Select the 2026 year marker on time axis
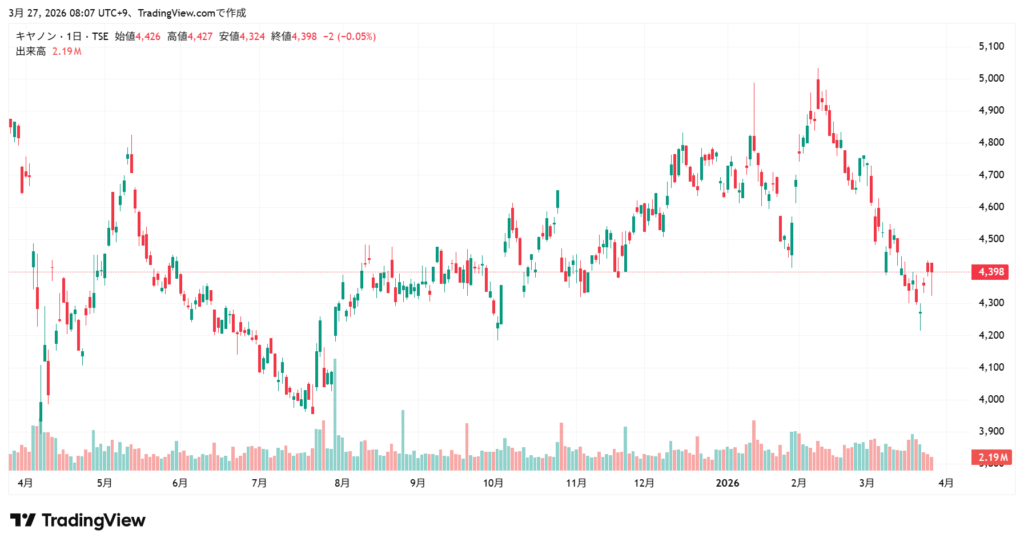 (728, 483)
